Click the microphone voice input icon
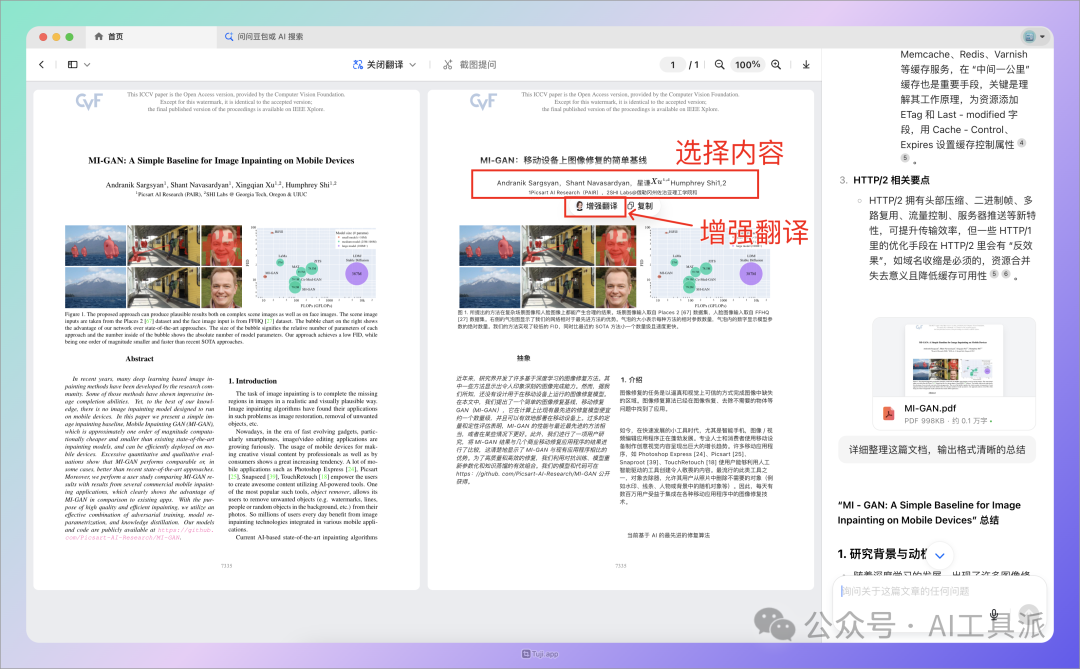Viewport: 1080px width, 669px height. [994, 615]
